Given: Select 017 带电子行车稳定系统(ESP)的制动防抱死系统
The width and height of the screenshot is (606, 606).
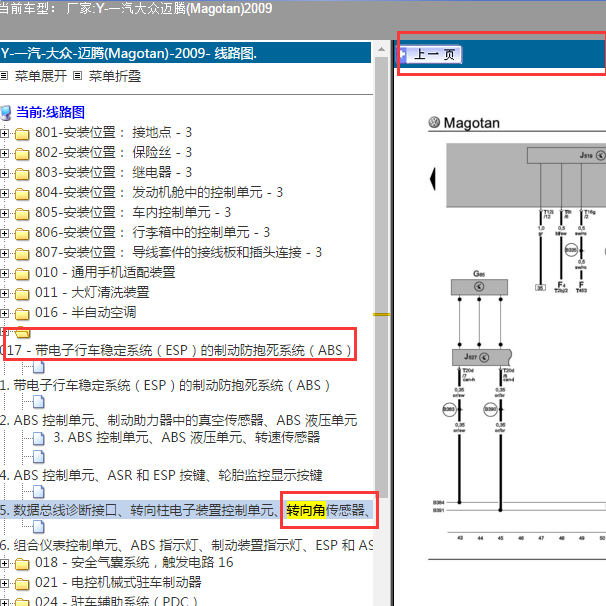Looking at the screenshot, I should pos(176,351).
